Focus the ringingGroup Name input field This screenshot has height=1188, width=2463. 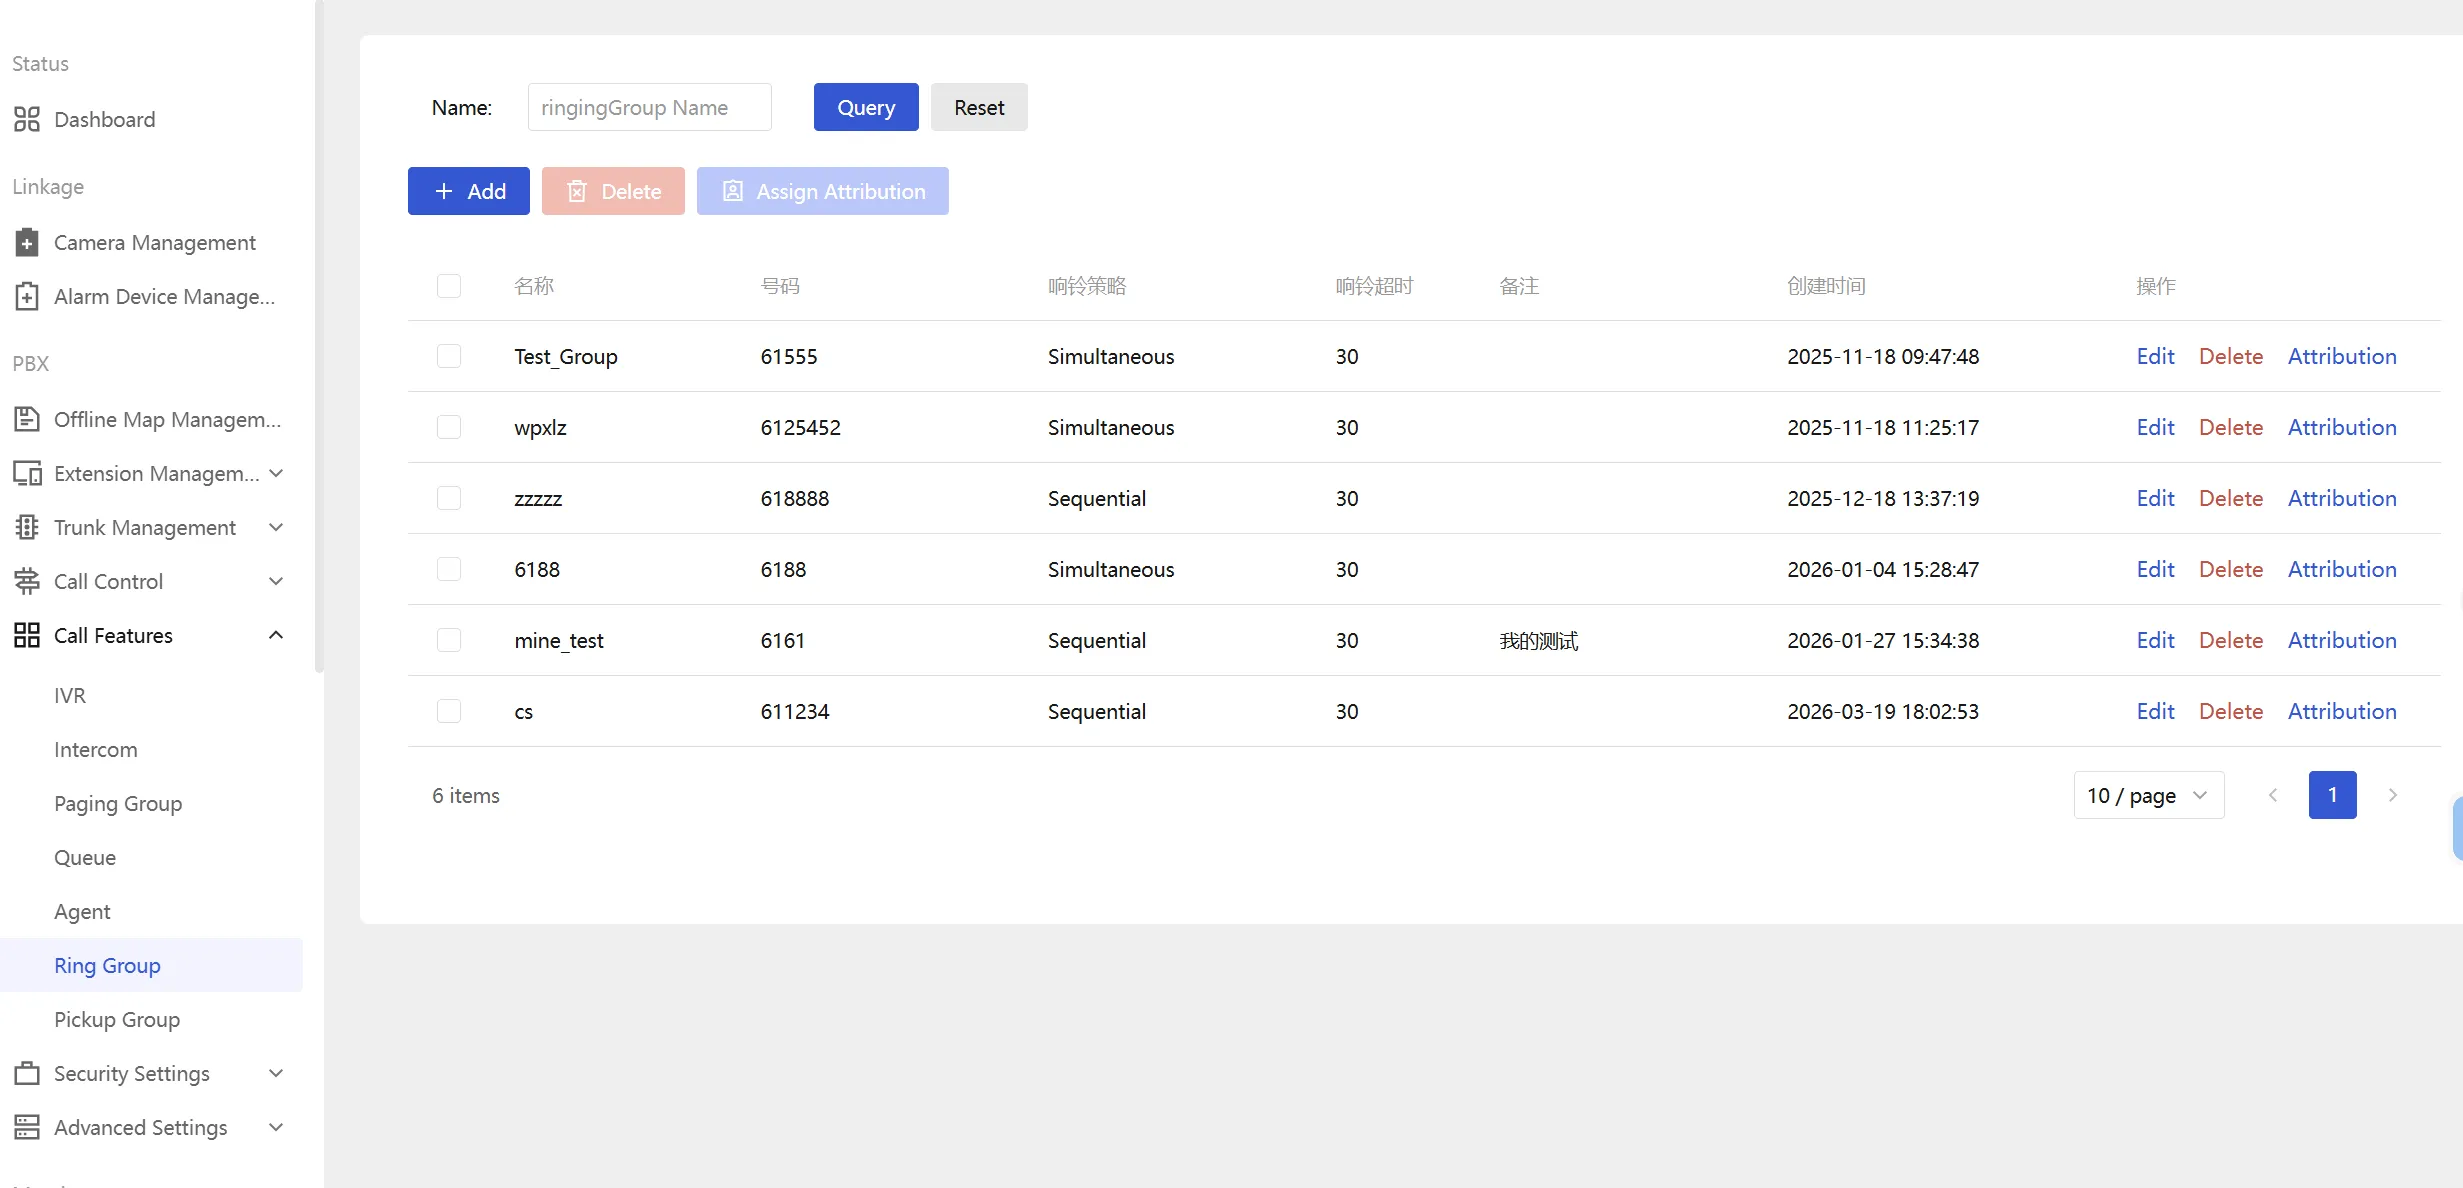pos(649,108)
